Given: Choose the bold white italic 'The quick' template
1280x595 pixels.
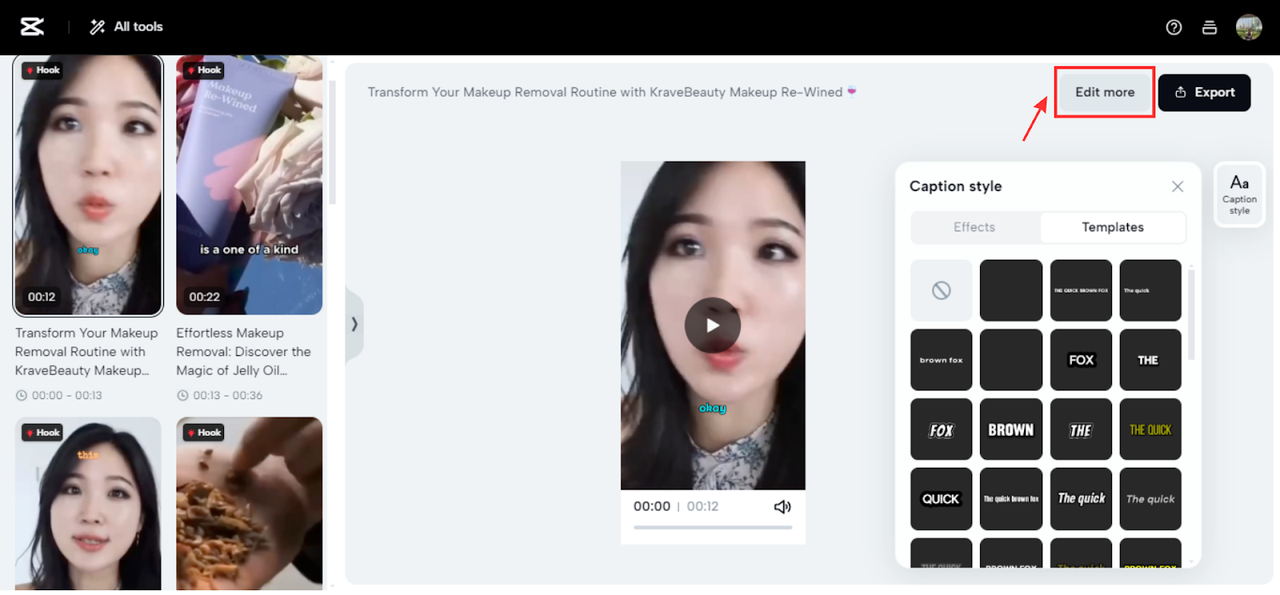Looking at the screenshot, I should (1081, 499).
